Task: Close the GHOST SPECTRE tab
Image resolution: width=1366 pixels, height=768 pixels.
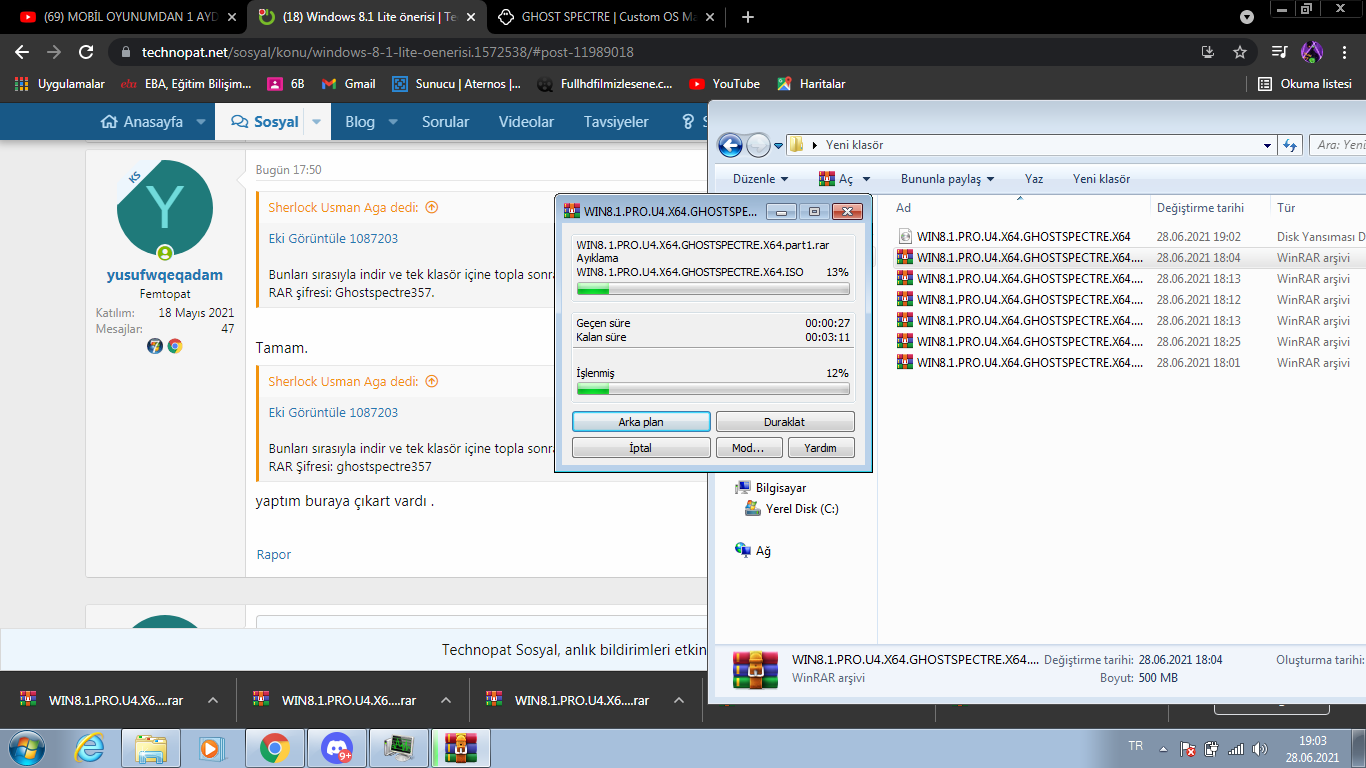Action: (x=711, y=17)
